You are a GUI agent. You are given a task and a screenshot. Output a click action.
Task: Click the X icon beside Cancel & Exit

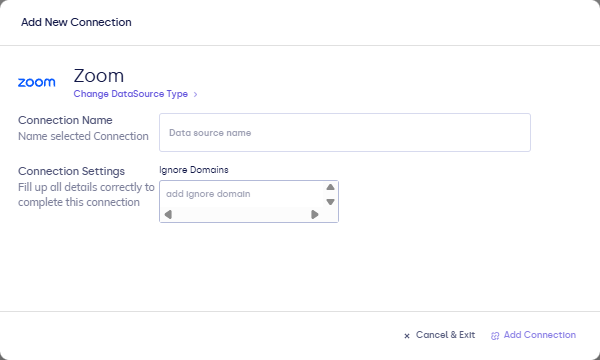pyautogui.click(x=407, y=336)
